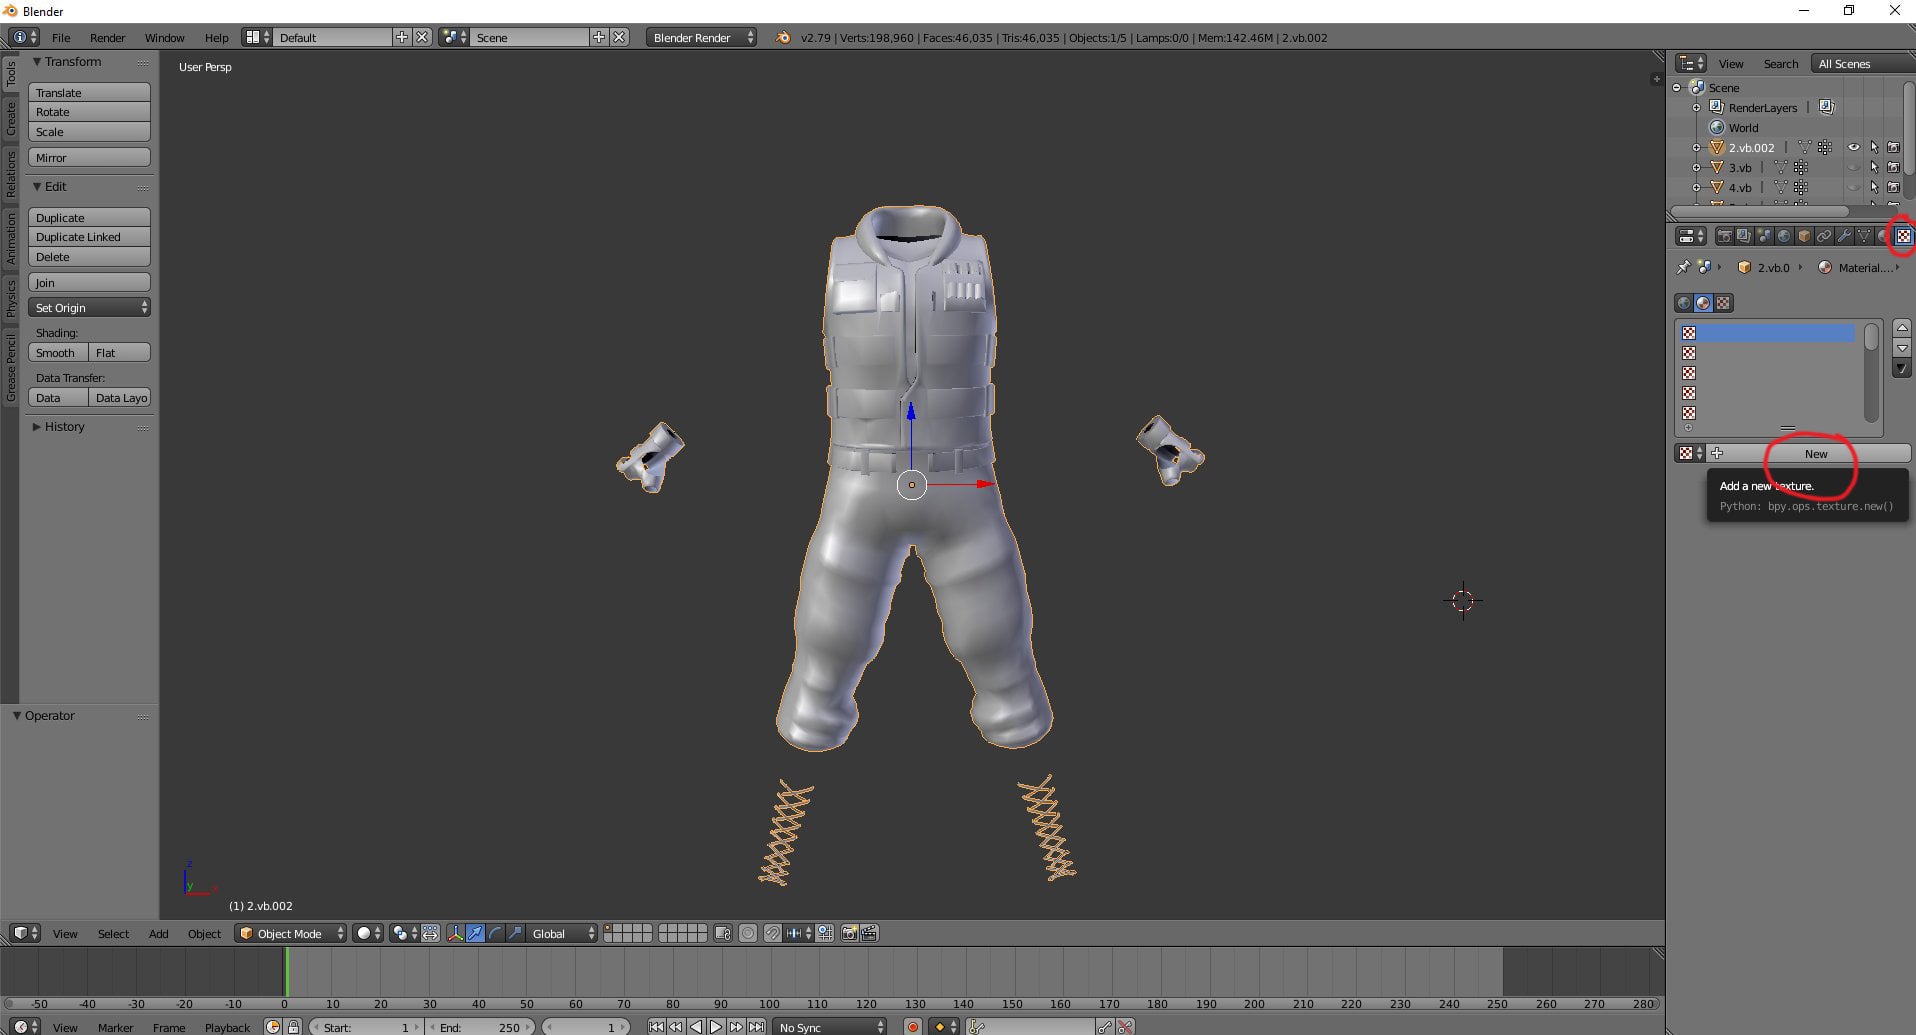Click the End frame input field
1916x1035 pixels.
point(481,1027)
